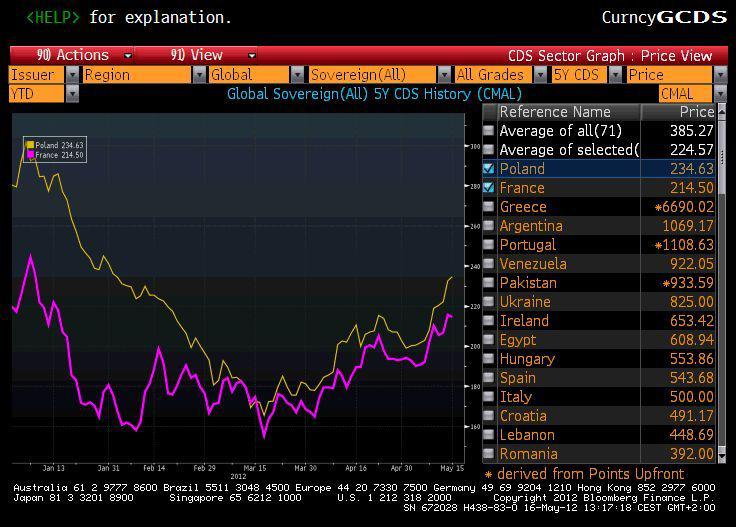Click the YTD period field
Screen dimensions: 736x527
pos(37,94)
